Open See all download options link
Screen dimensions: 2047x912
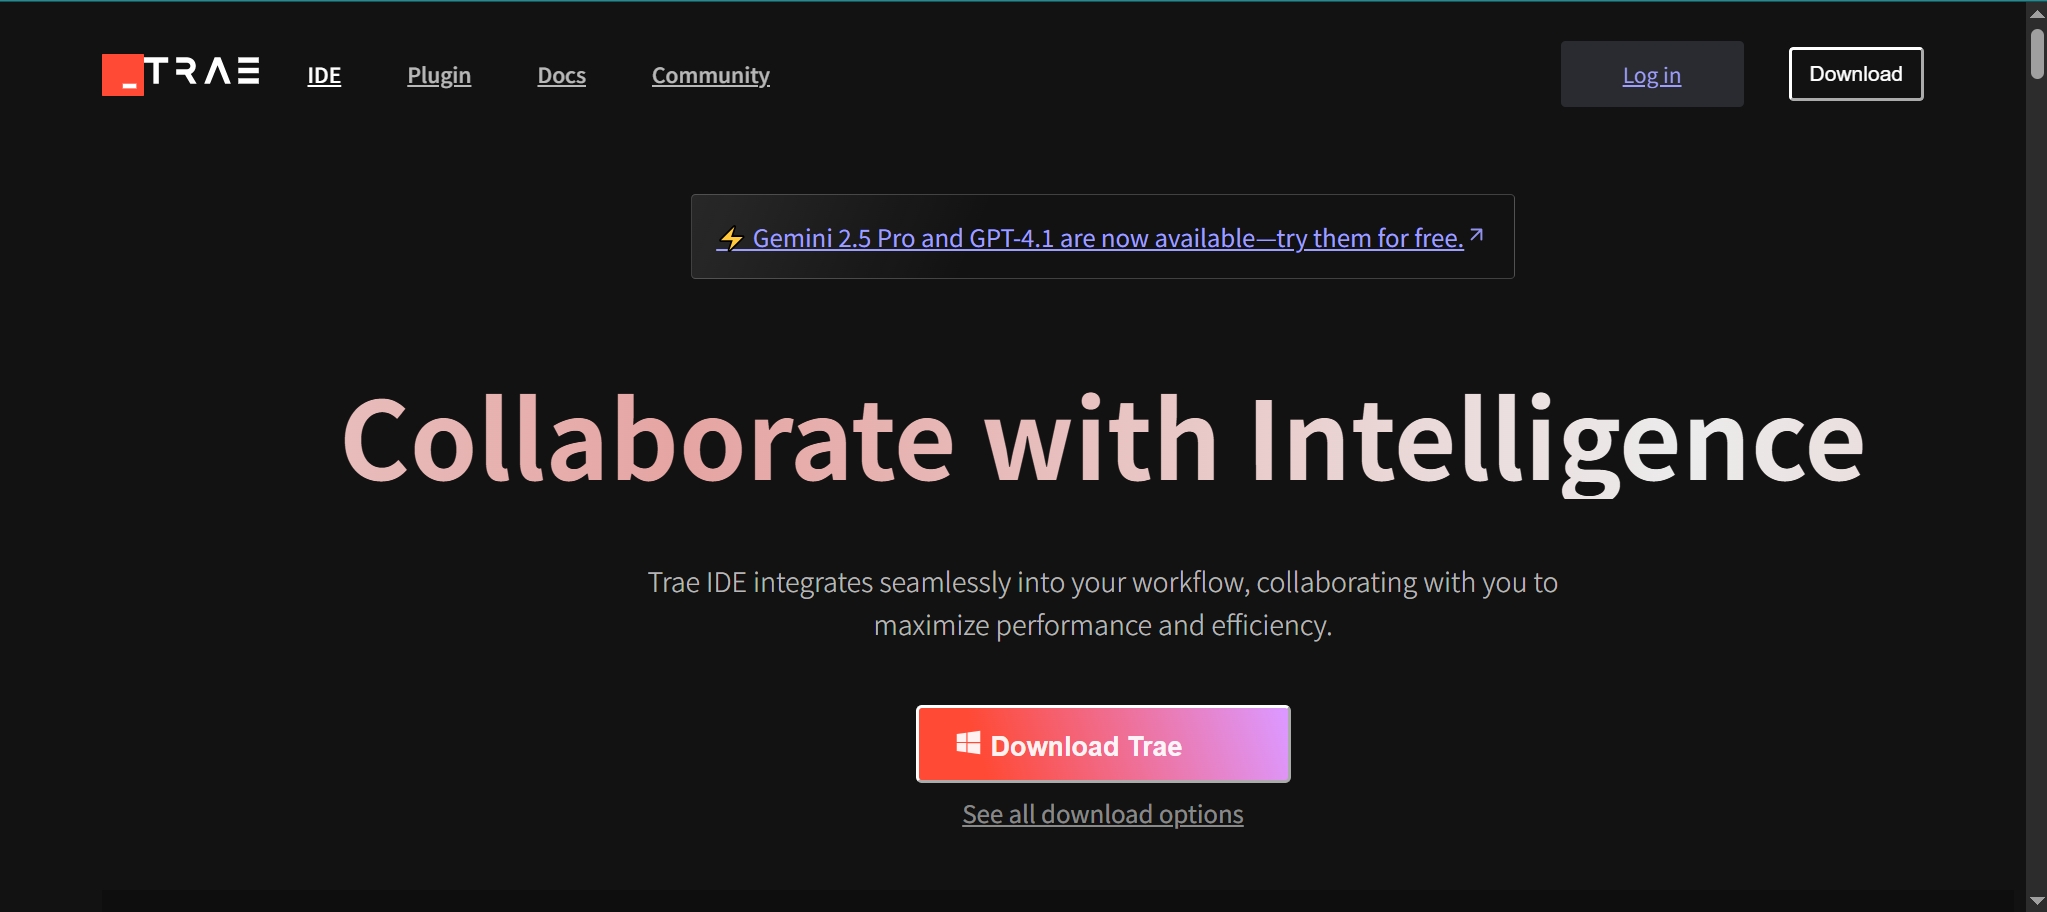click(1102, 815)
